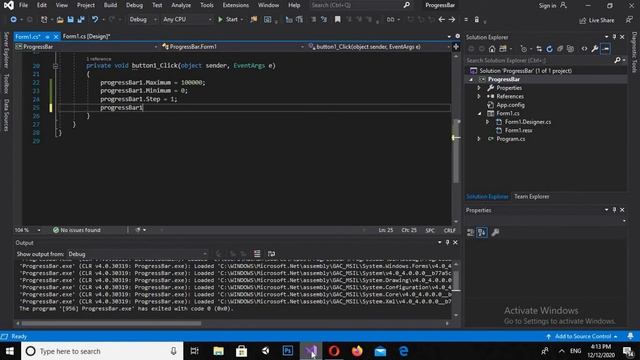Click Add to Source Control

tap(582, 336)
